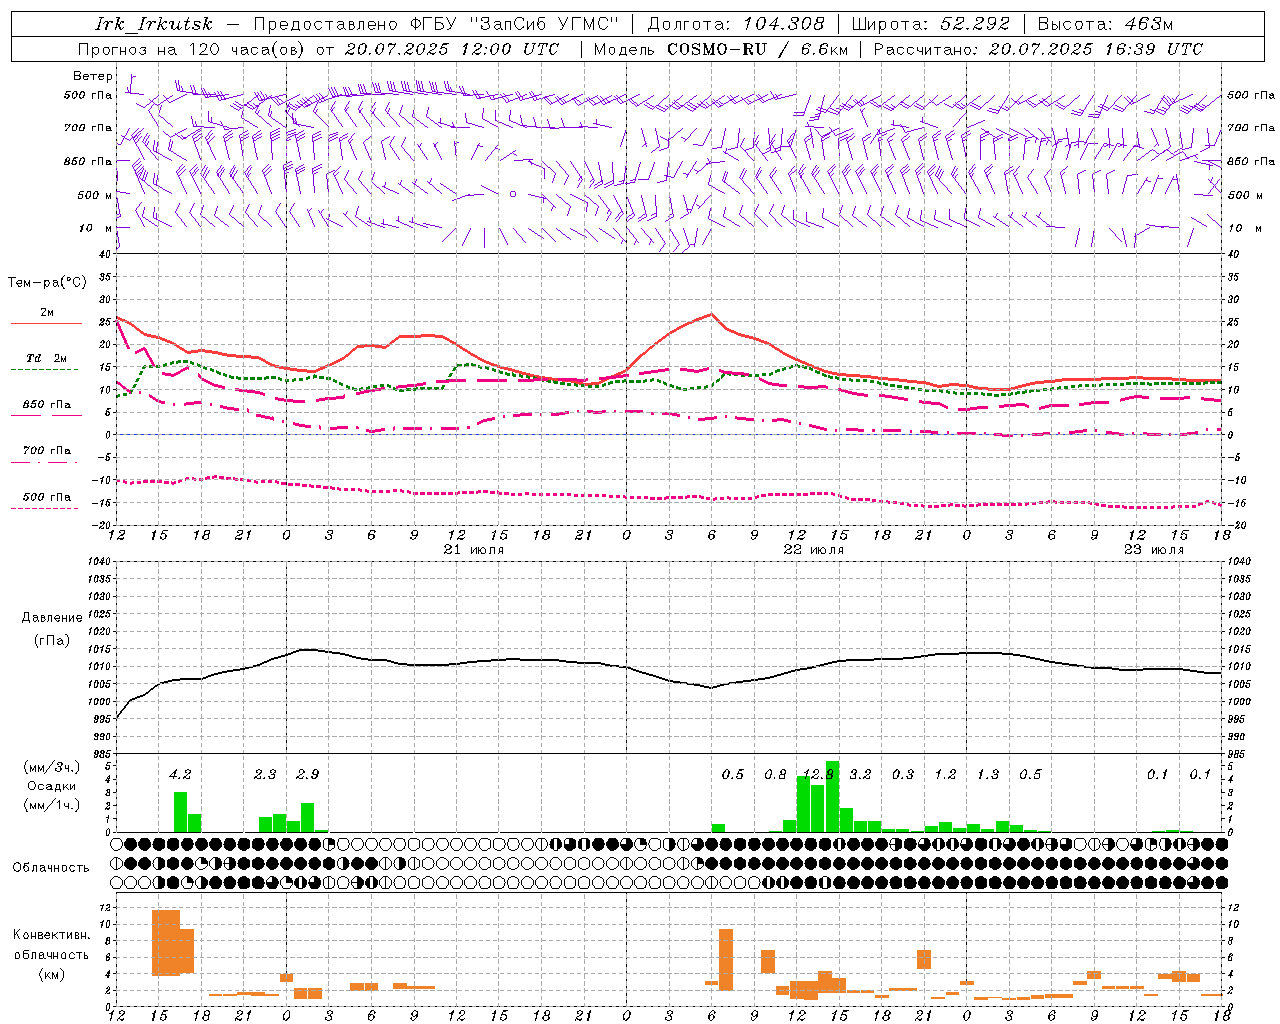Click the 500 гПа temperature legend entry

47,497
